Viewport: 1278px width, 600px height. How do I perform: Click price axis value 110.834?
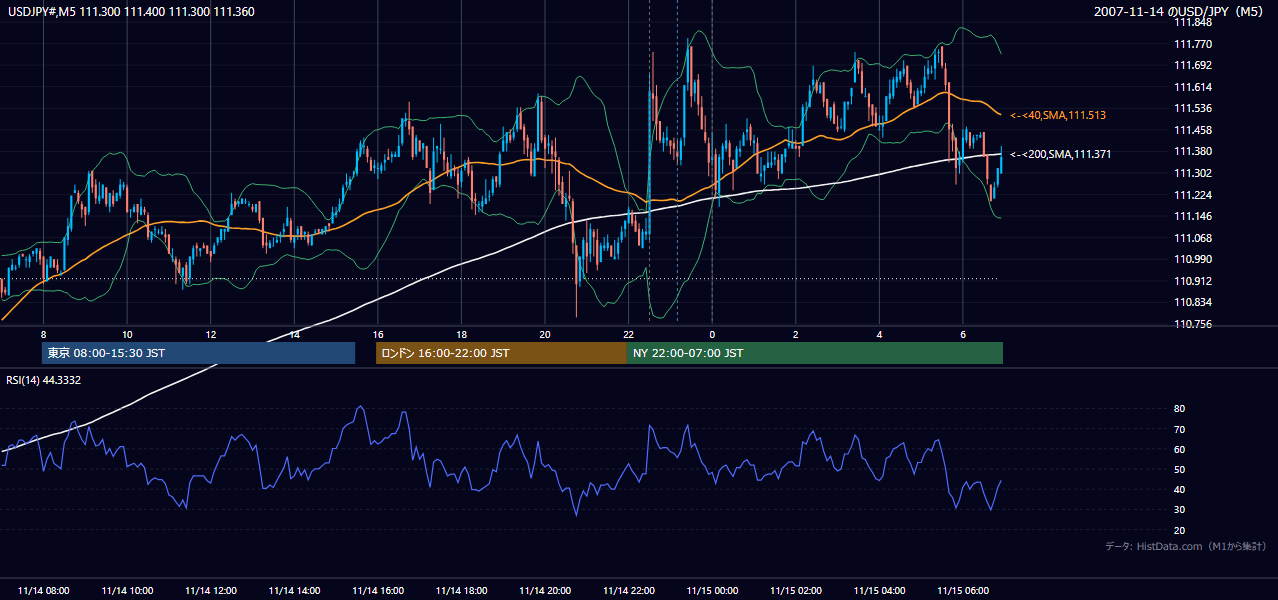click(1192, 302)
